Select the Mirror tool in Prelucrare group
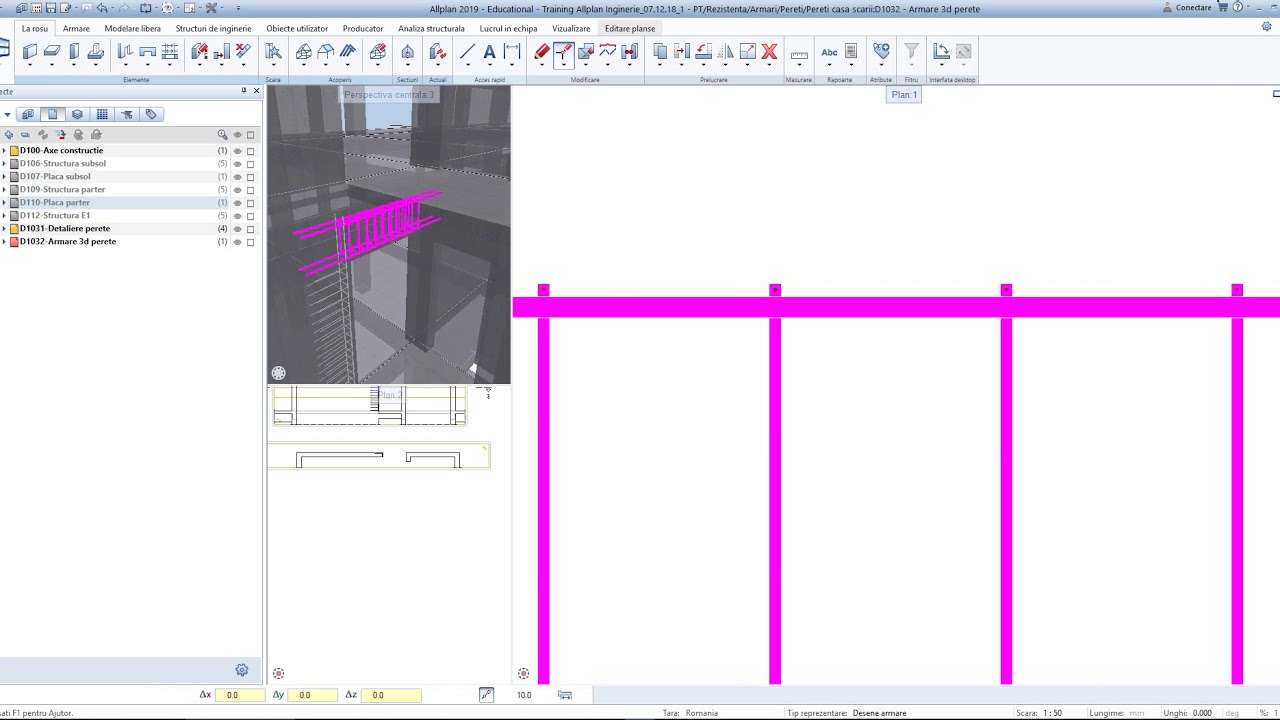 726,51
